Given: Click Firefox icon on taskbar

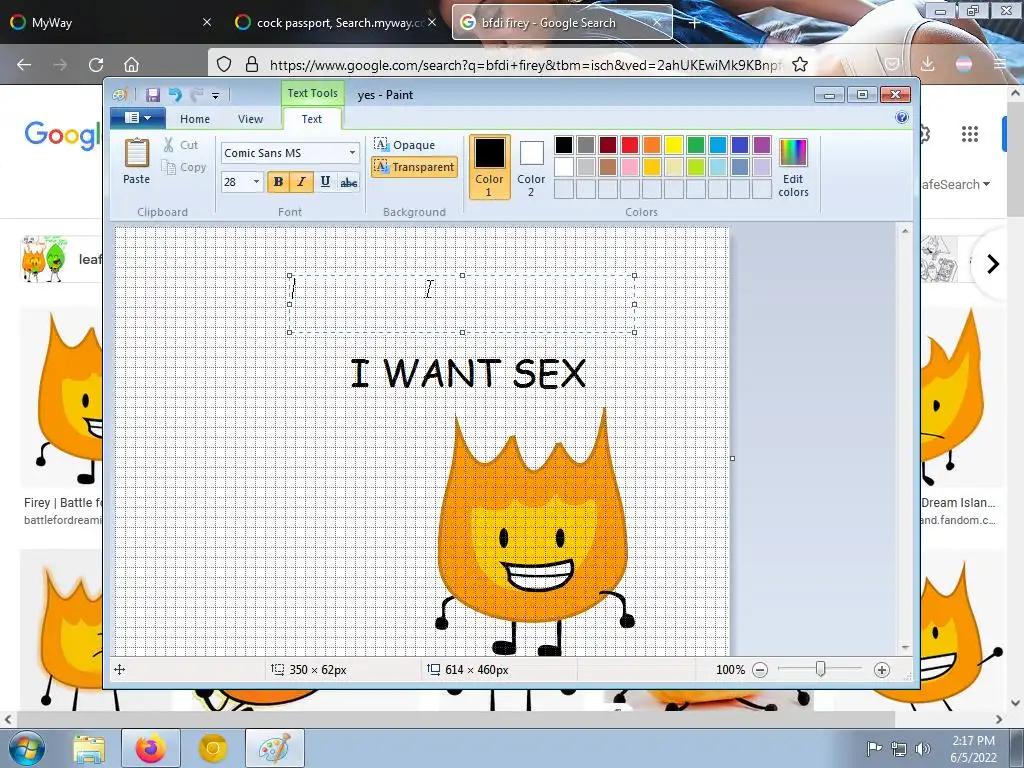Looking at the screenshot, I should [150, 749].
